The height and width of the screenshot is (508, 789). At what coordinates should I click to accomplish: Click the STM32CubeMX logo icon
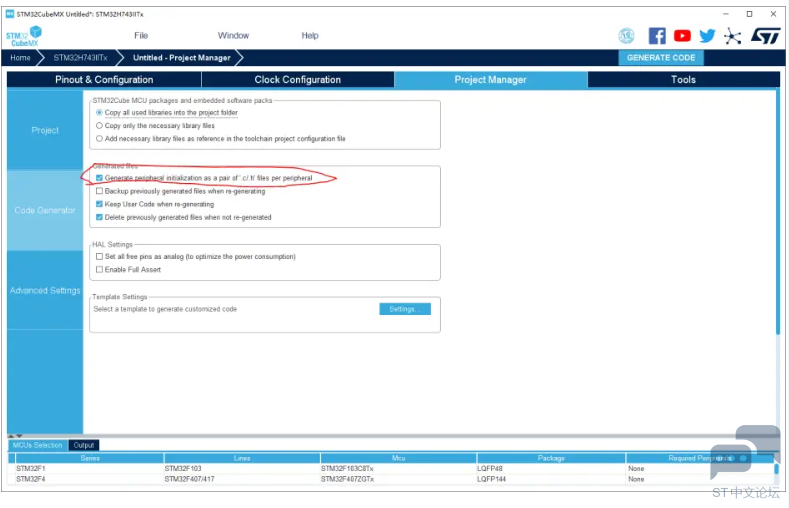click(24, 36)
